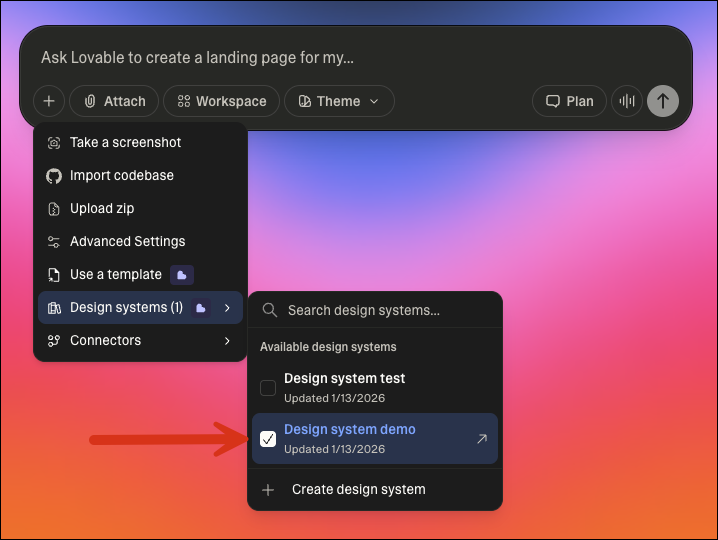Click the chat bubble icon in Plan
Image resolution: width=718 pixels, height=540 pixels.
tap(553, 101)
